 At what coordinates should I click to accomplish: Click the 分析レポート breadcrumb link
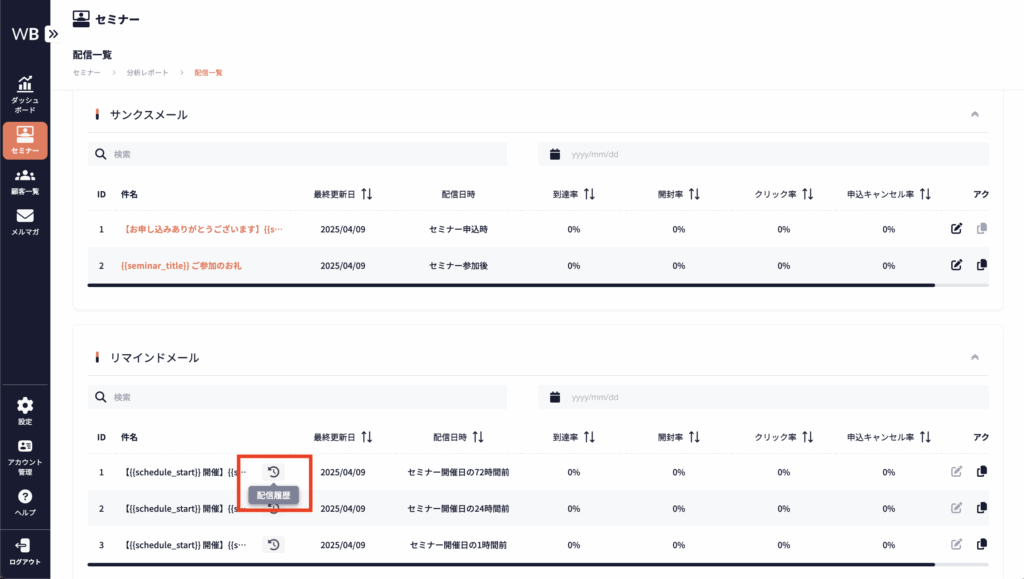pyautogui.click(x=147, y=73)
